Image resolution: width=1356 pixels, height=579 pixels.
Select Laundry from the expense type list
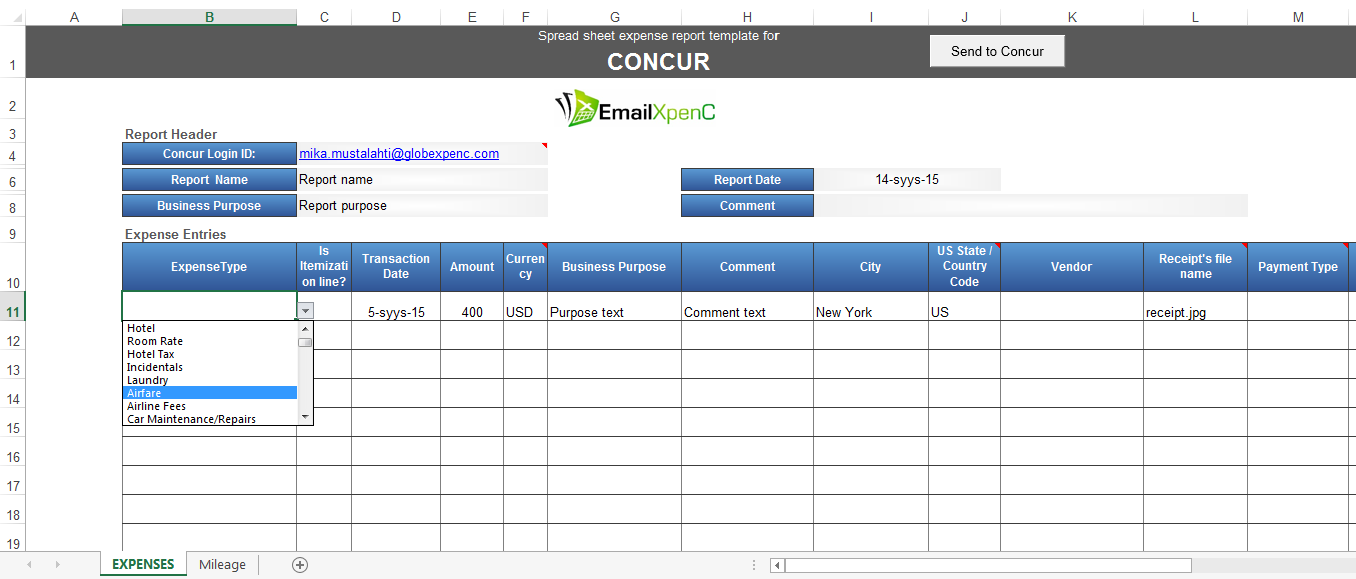210,380
